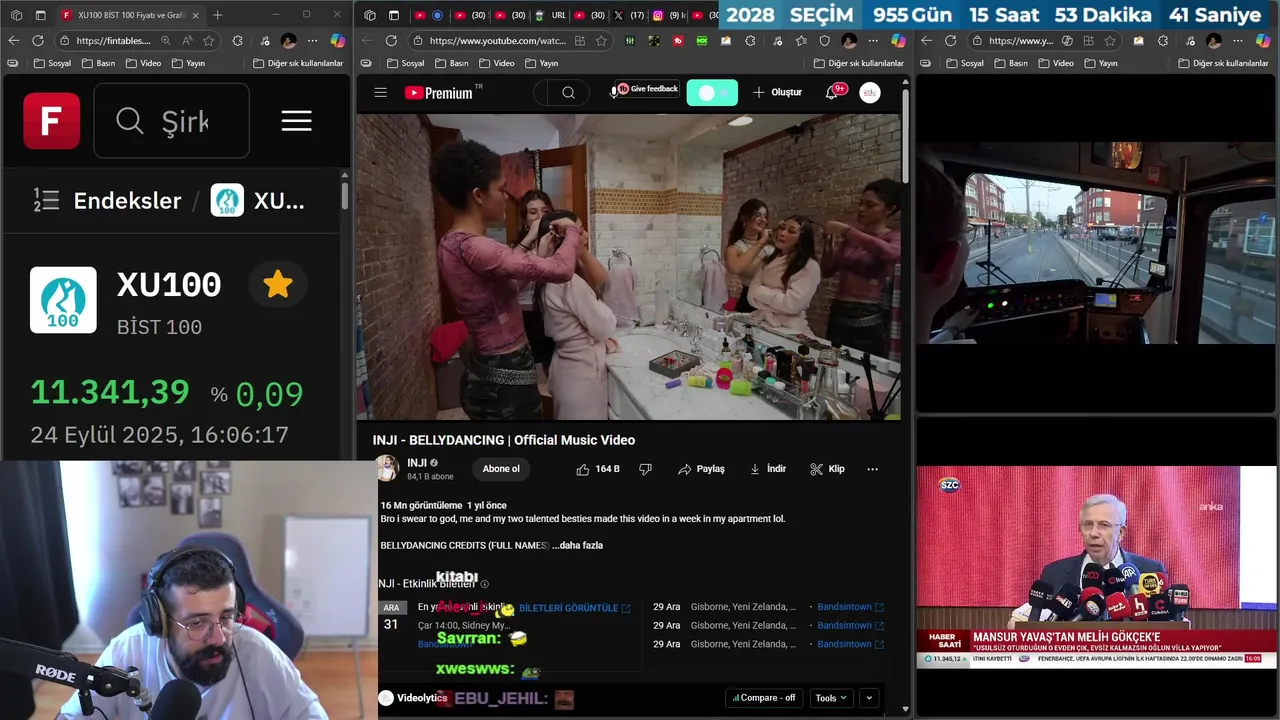
Task: Like the video with 164 B likes
Action: [x=598, y=469]
